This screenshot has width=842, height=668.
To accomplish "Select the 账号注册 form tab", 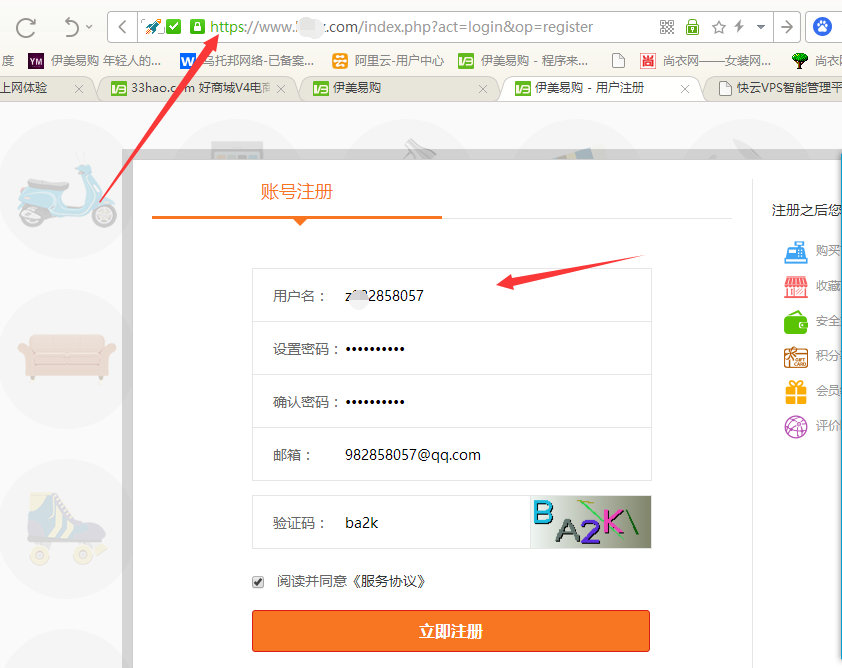I will (296, 192).
